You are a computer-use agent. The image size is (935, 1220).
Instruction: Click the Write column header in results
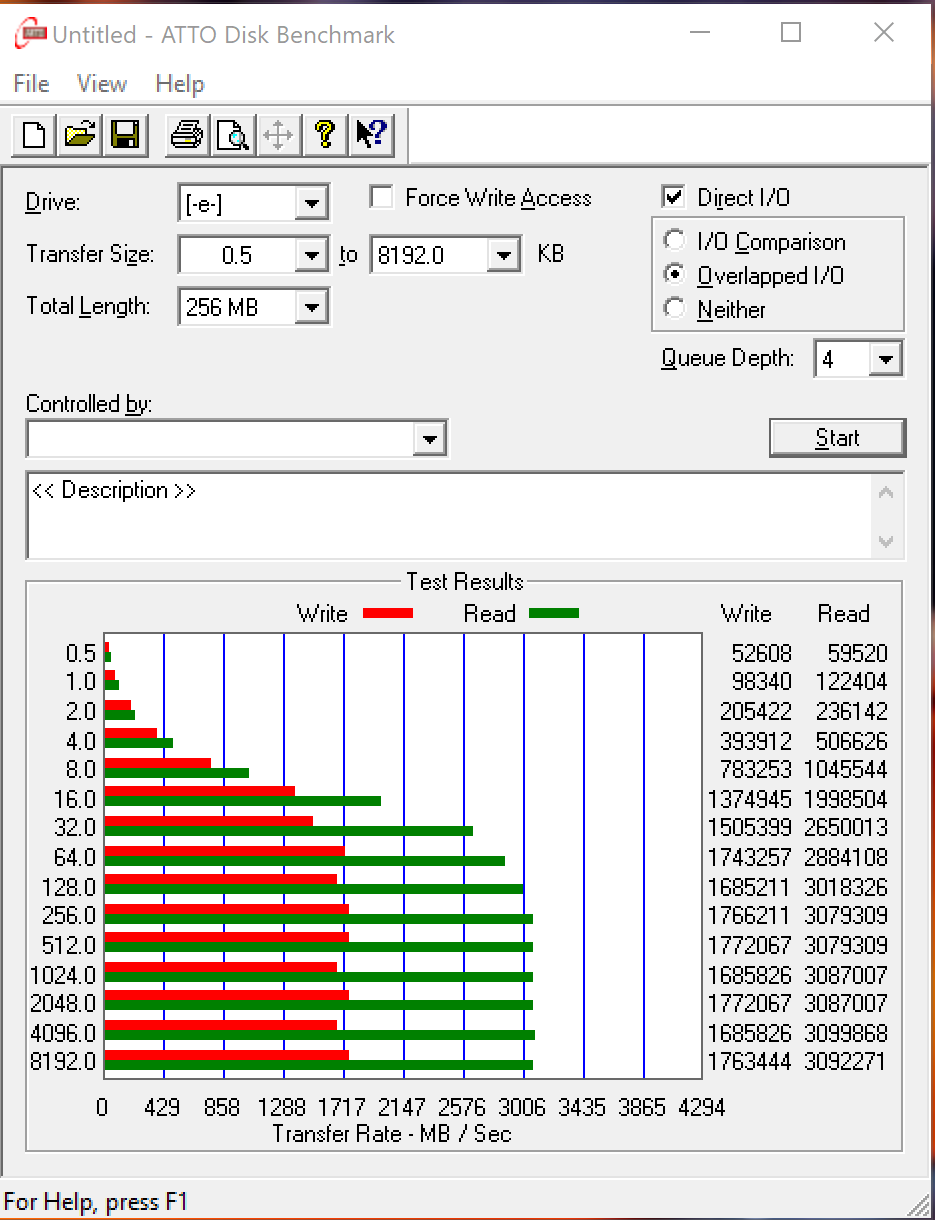click(x=746, y=613)
